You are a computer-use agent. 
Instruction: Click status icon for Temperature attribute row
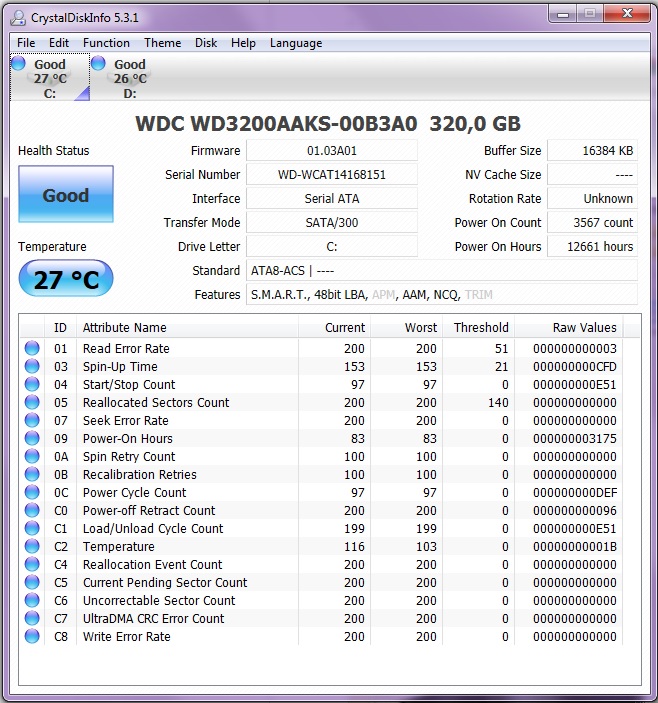point(32,546)
